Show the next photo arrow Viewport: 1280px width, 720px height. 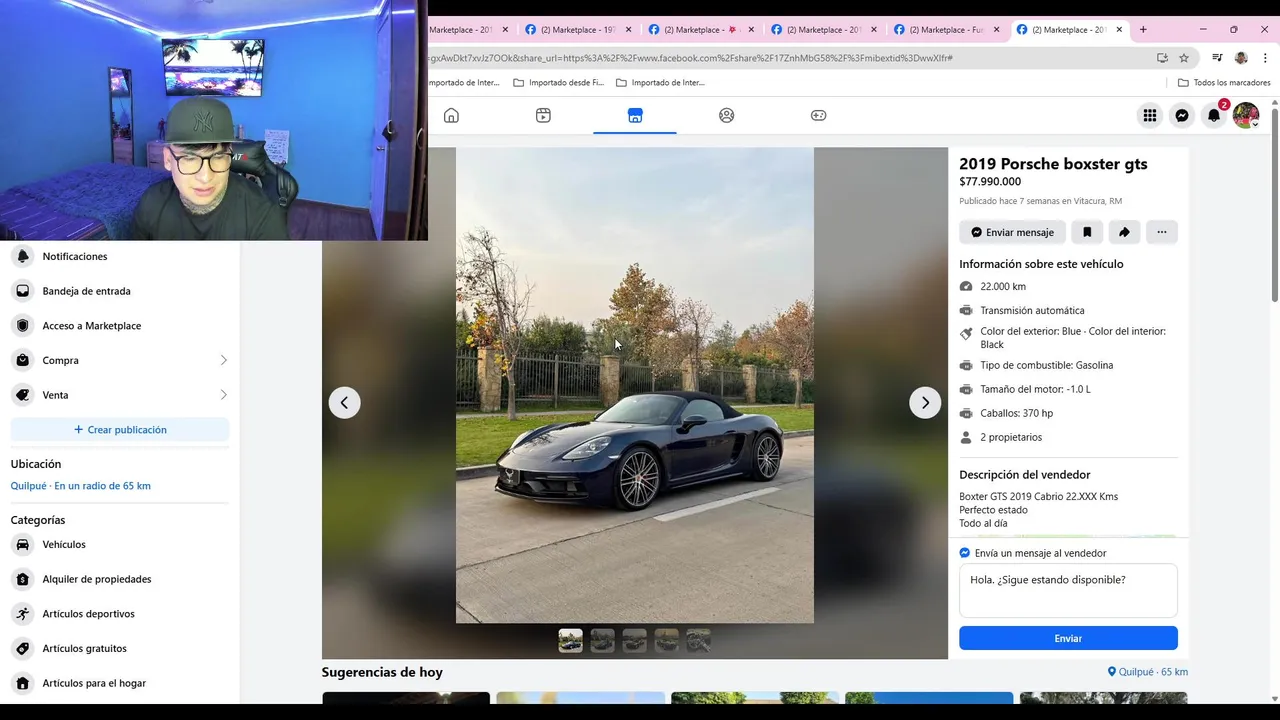tap(925, 402)
